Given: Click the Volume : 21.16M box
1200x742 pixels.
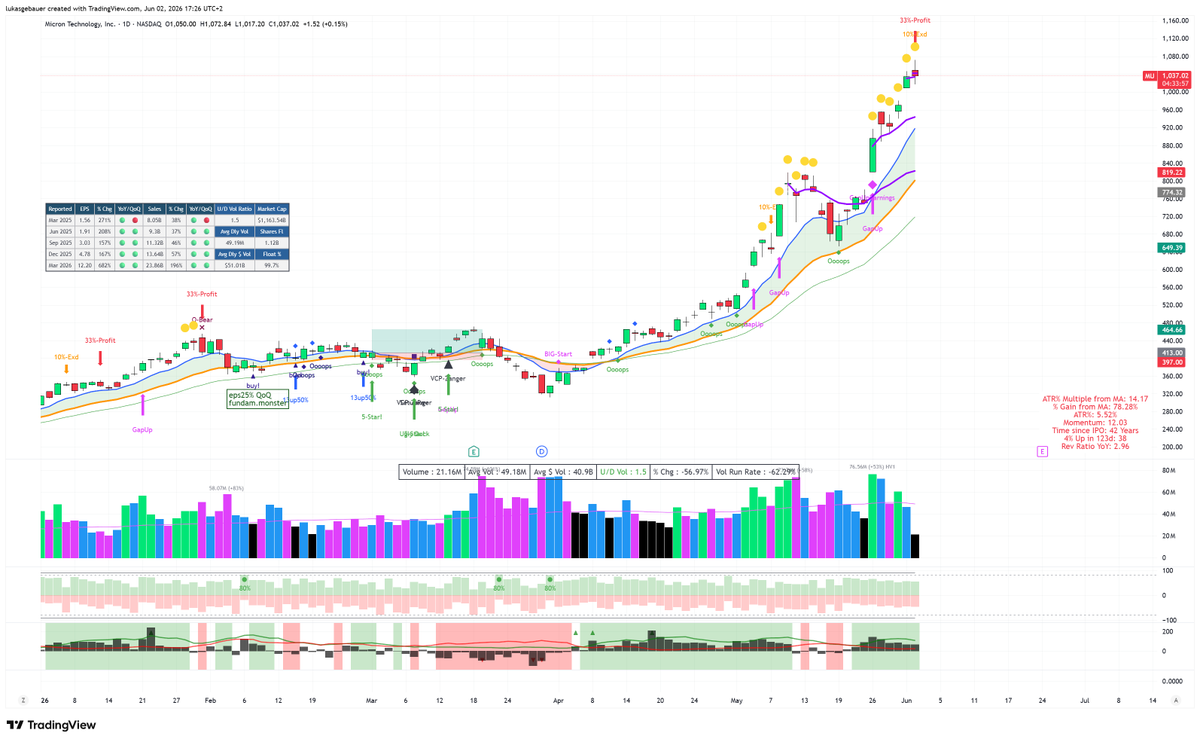Looking at the screenshot, I should (x=431, y=471).
